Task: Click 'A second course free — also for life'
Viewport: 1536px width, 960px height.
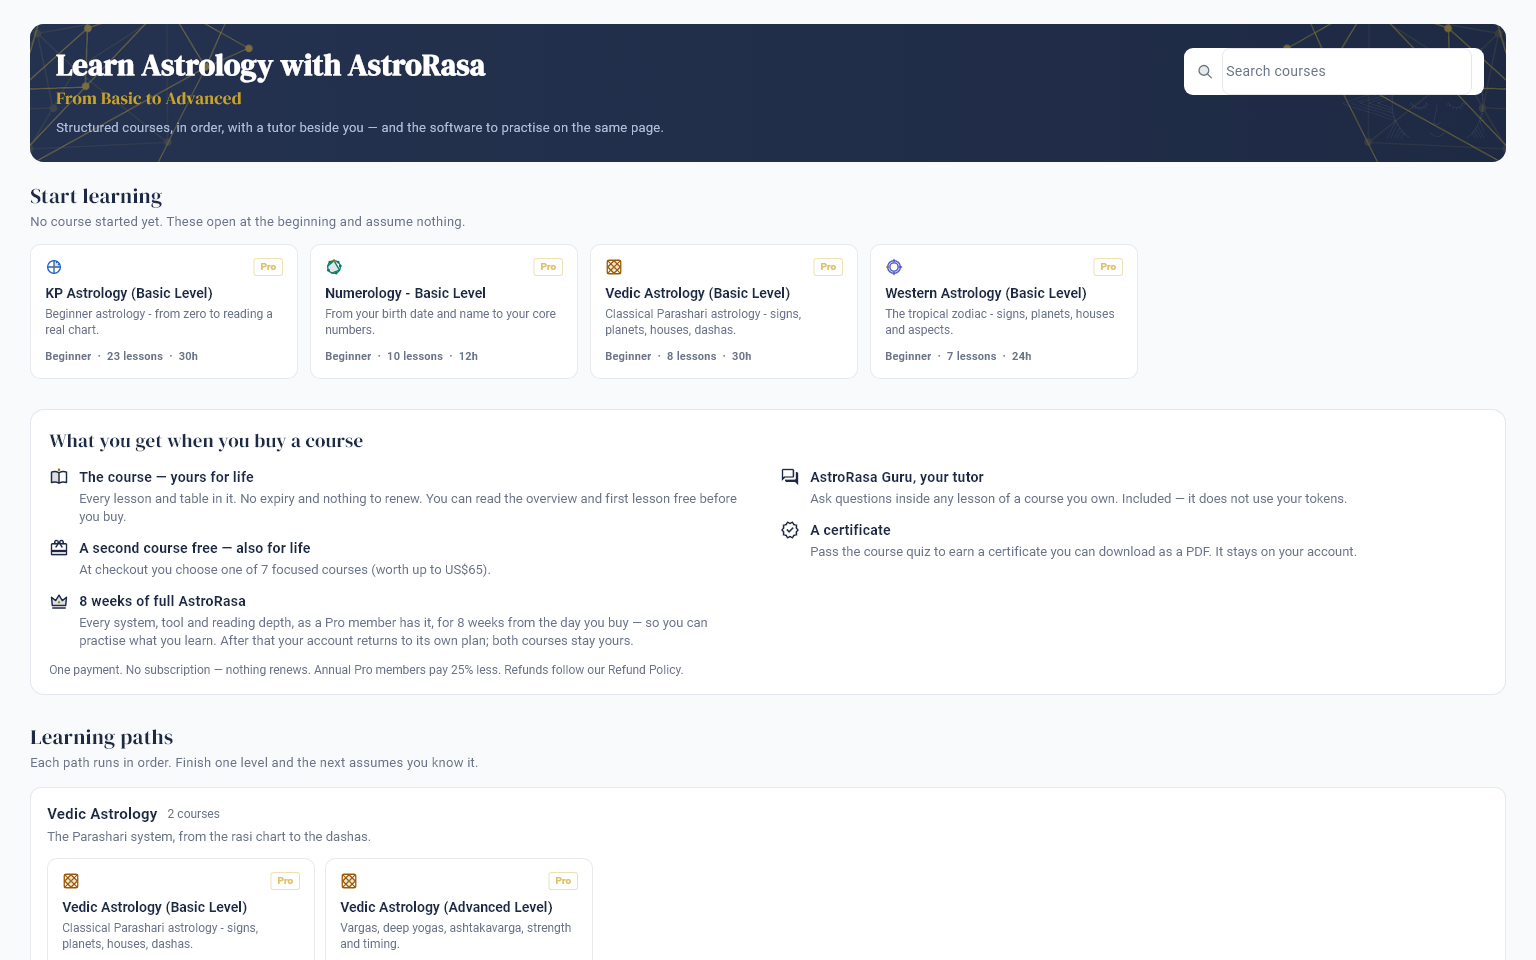Action: (x=195, y=548)
